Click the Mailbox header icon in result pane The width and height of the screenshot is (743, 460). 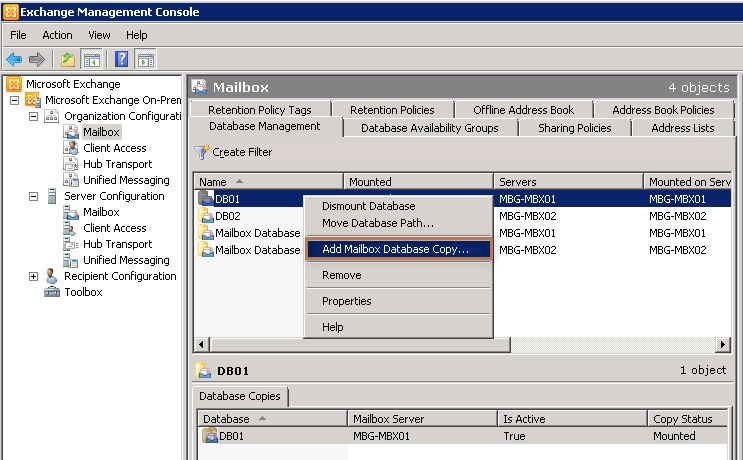tap(199, 87)
